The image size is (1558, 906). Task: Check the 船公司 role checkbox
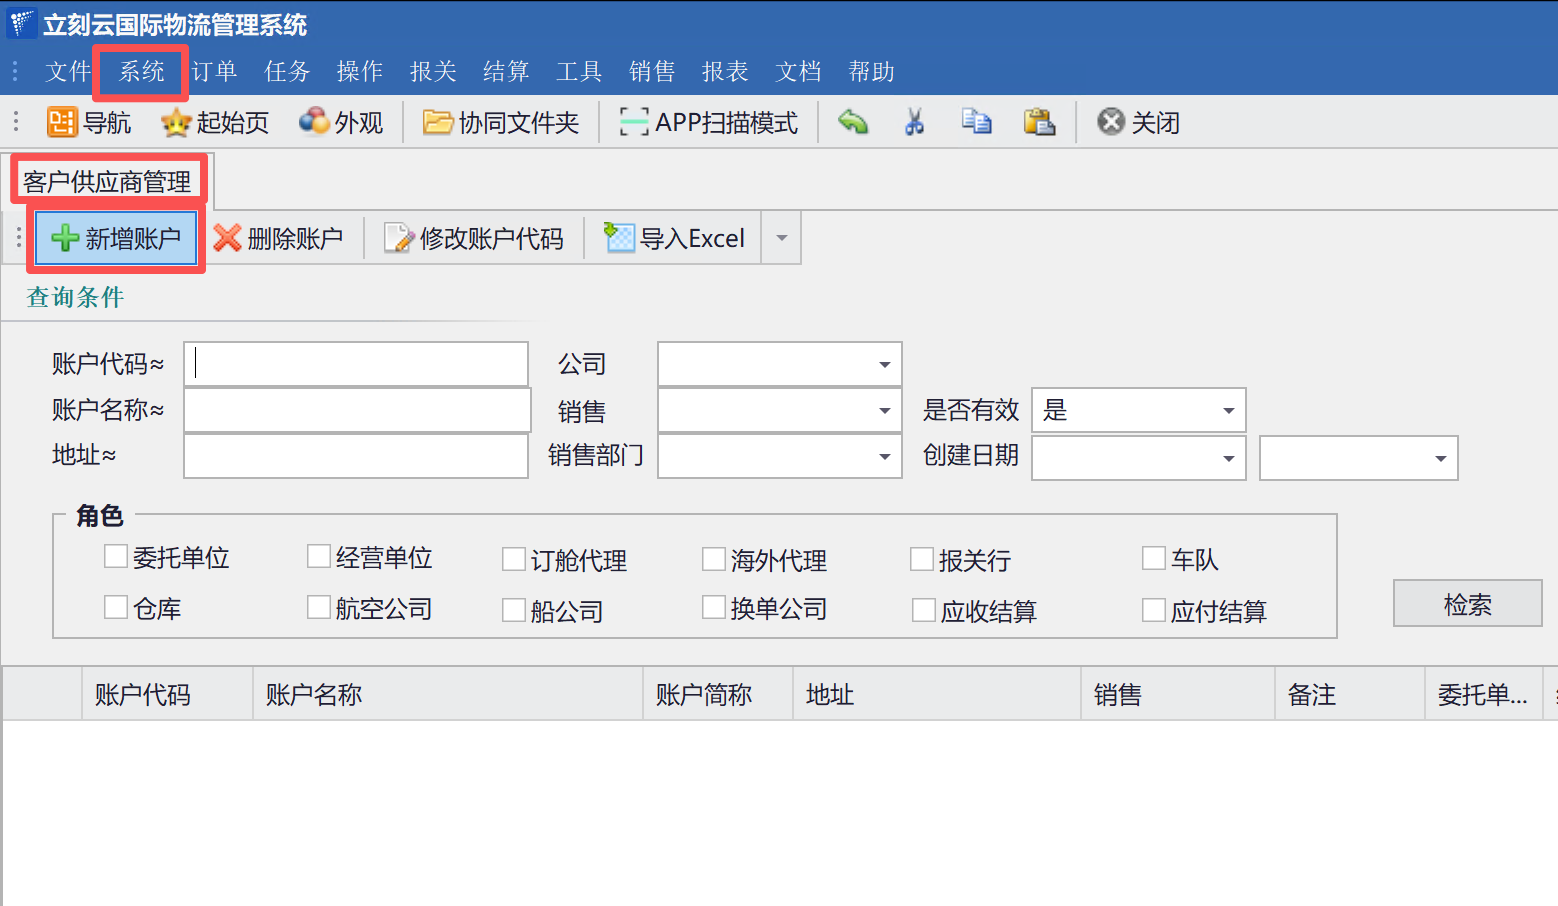[514, 610]
